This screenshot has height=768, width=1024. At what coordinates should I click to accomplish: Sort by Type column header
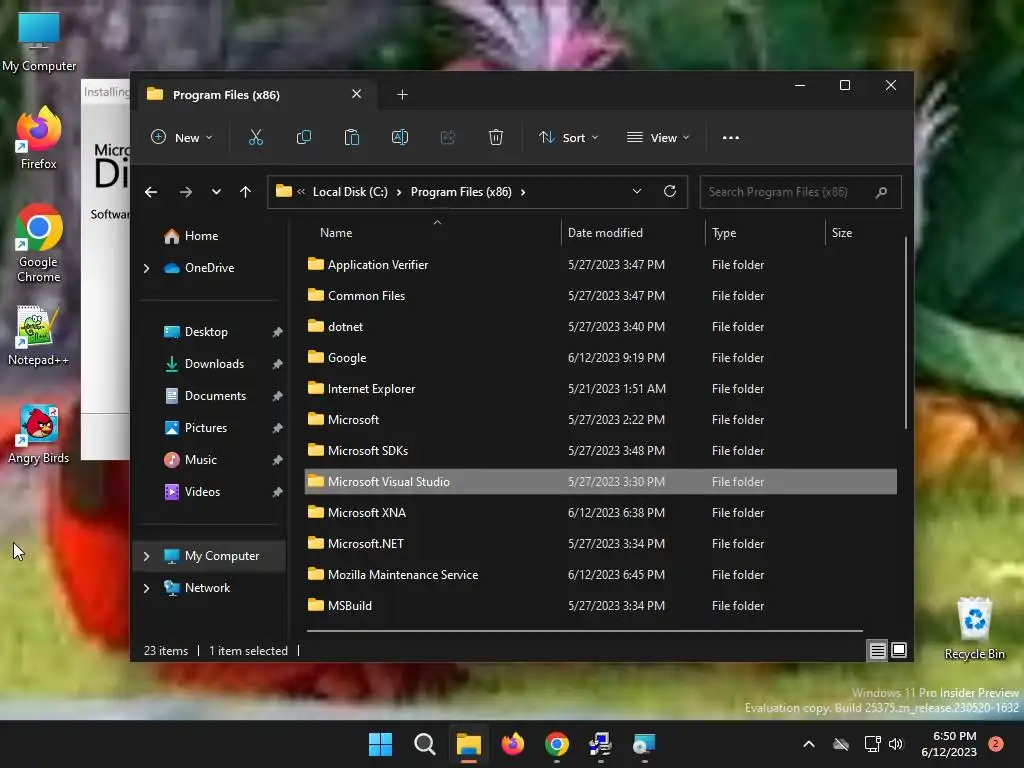[x=765, y=232]
